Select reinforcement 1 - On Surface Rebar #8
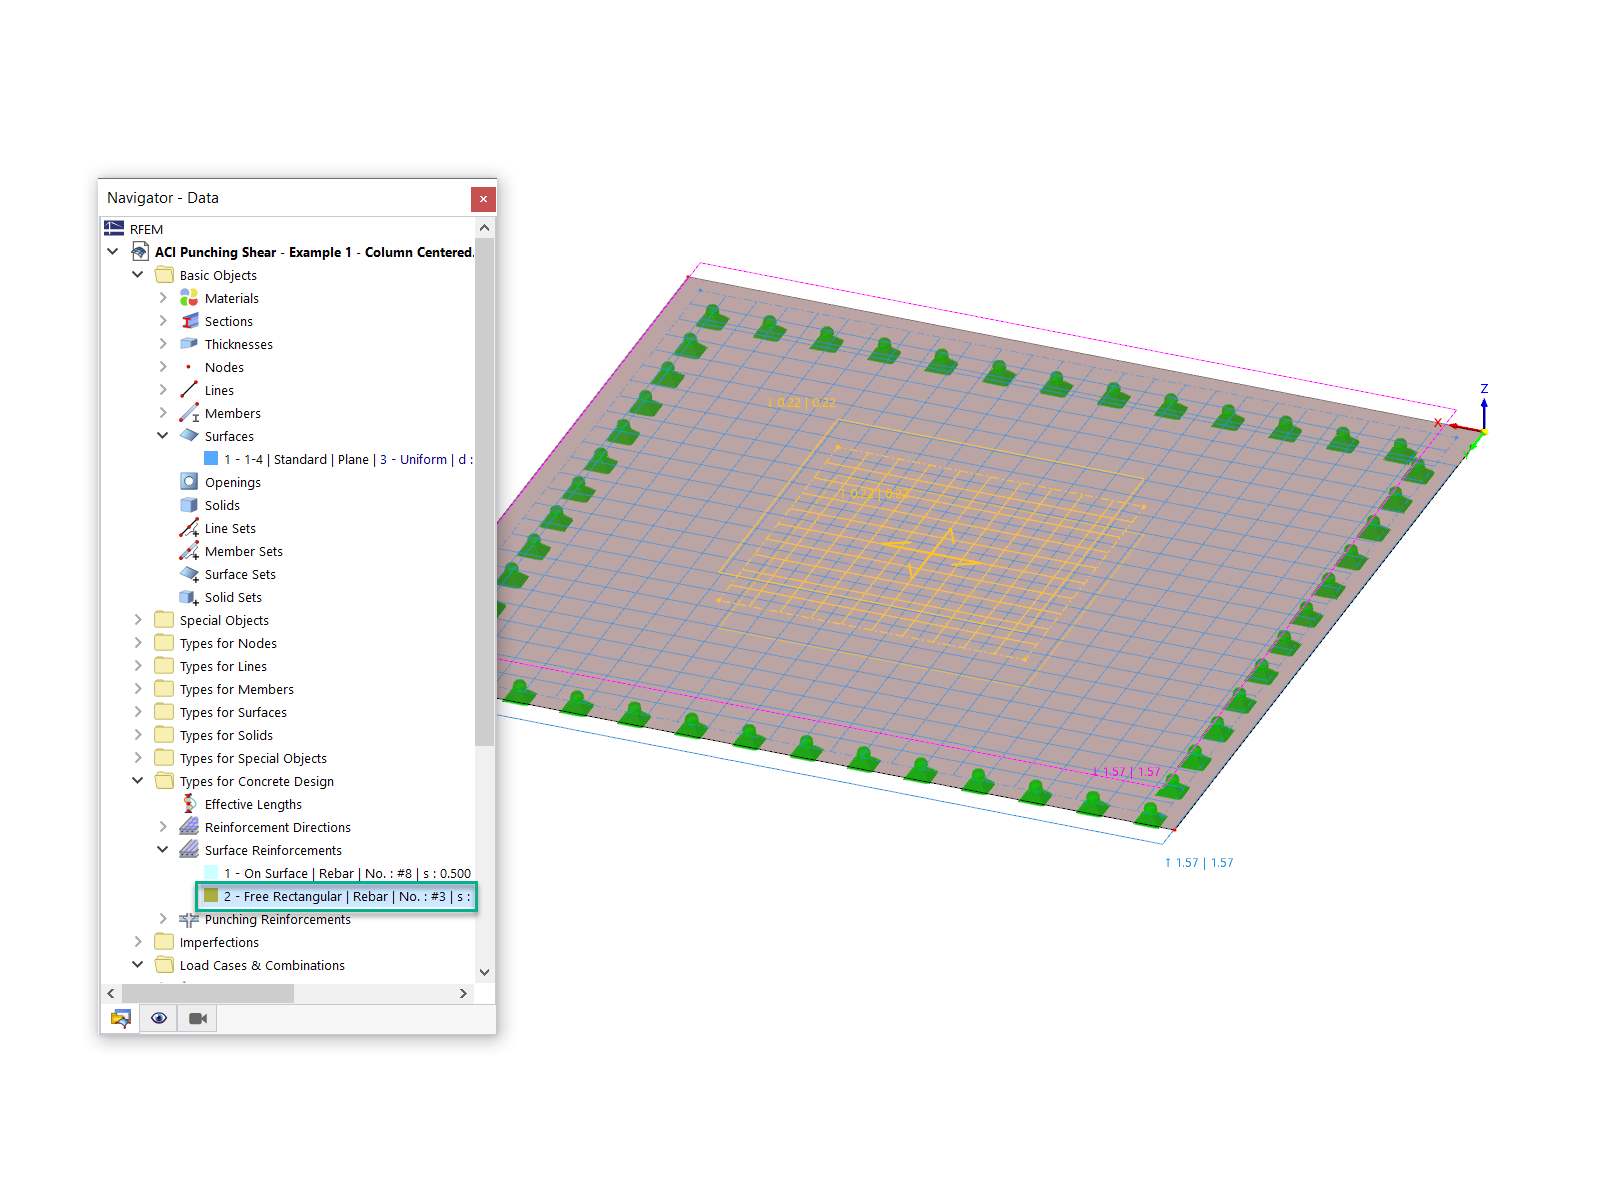The width and height of the screenshot is (1600, 1201). (345, 872)
